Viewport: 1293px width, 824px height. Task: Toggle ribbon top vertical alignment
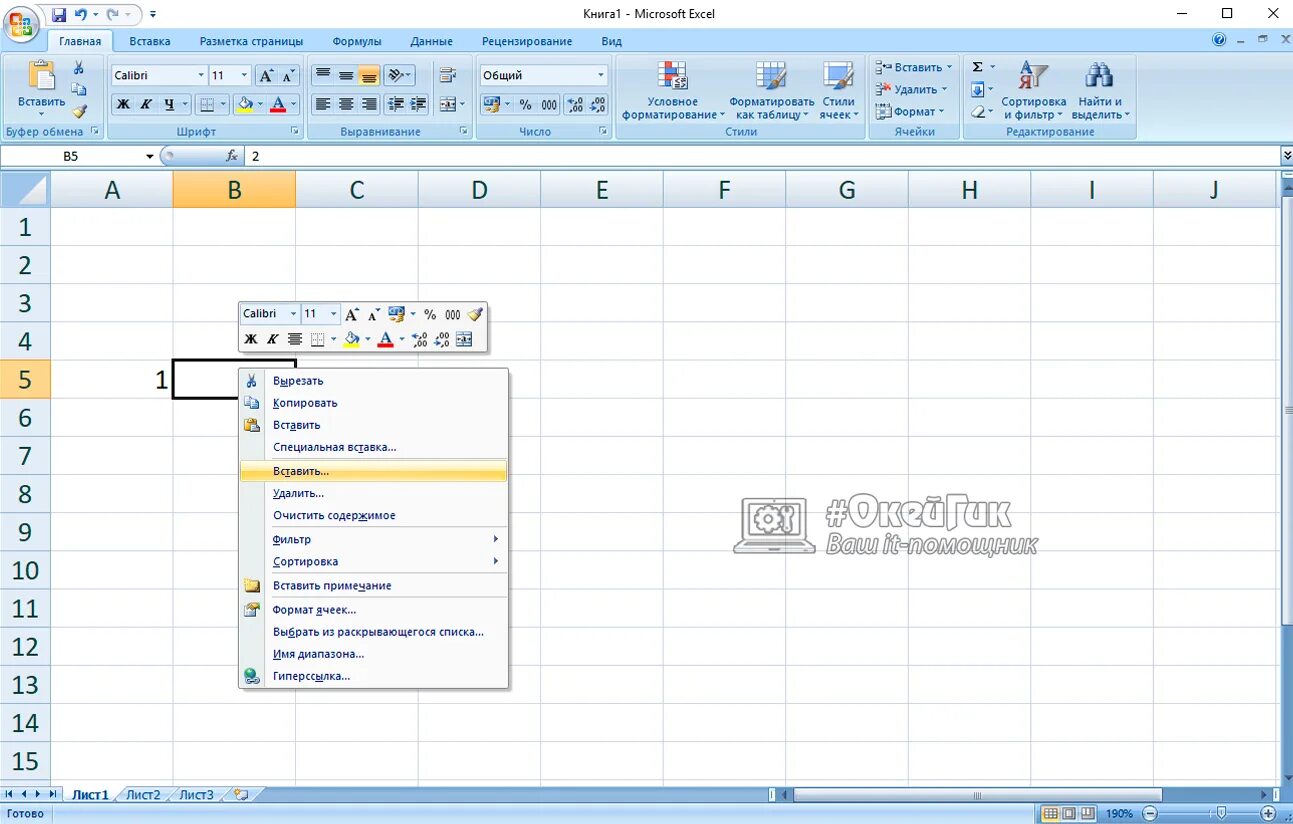323,76
